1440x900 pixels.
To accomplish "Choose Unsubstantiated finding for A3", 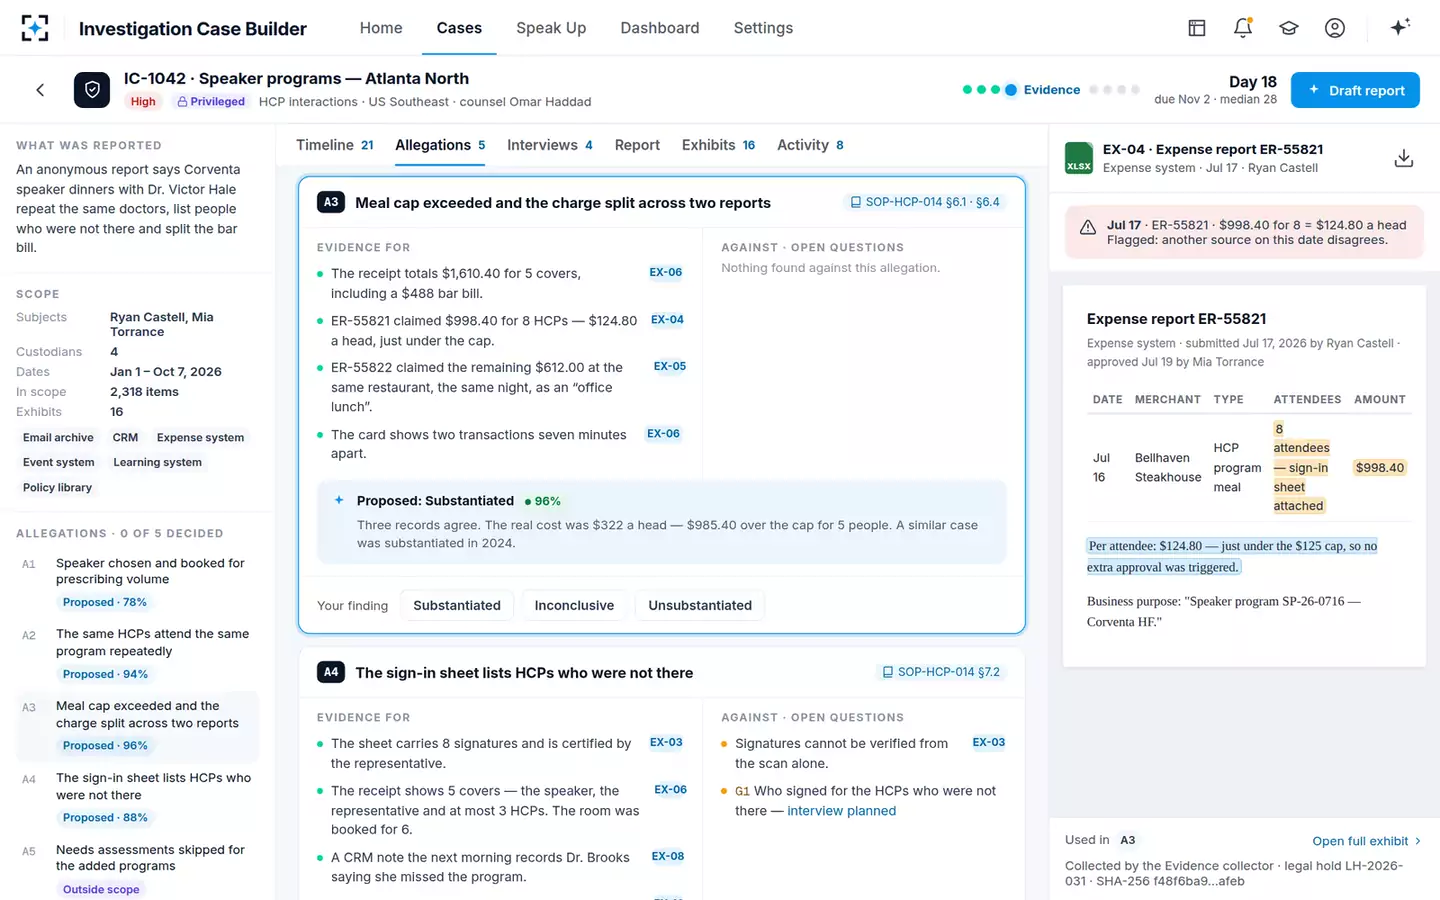I will [x=700, y=605].
